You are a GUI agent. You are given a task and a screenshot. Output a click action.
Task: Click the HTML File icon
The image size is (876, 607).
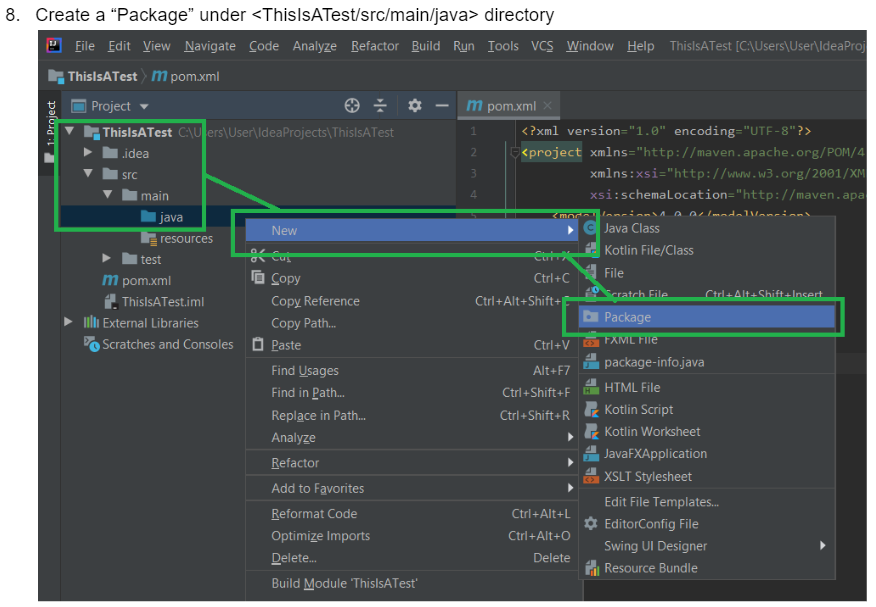pyautogui.click(x=591, y=387)
